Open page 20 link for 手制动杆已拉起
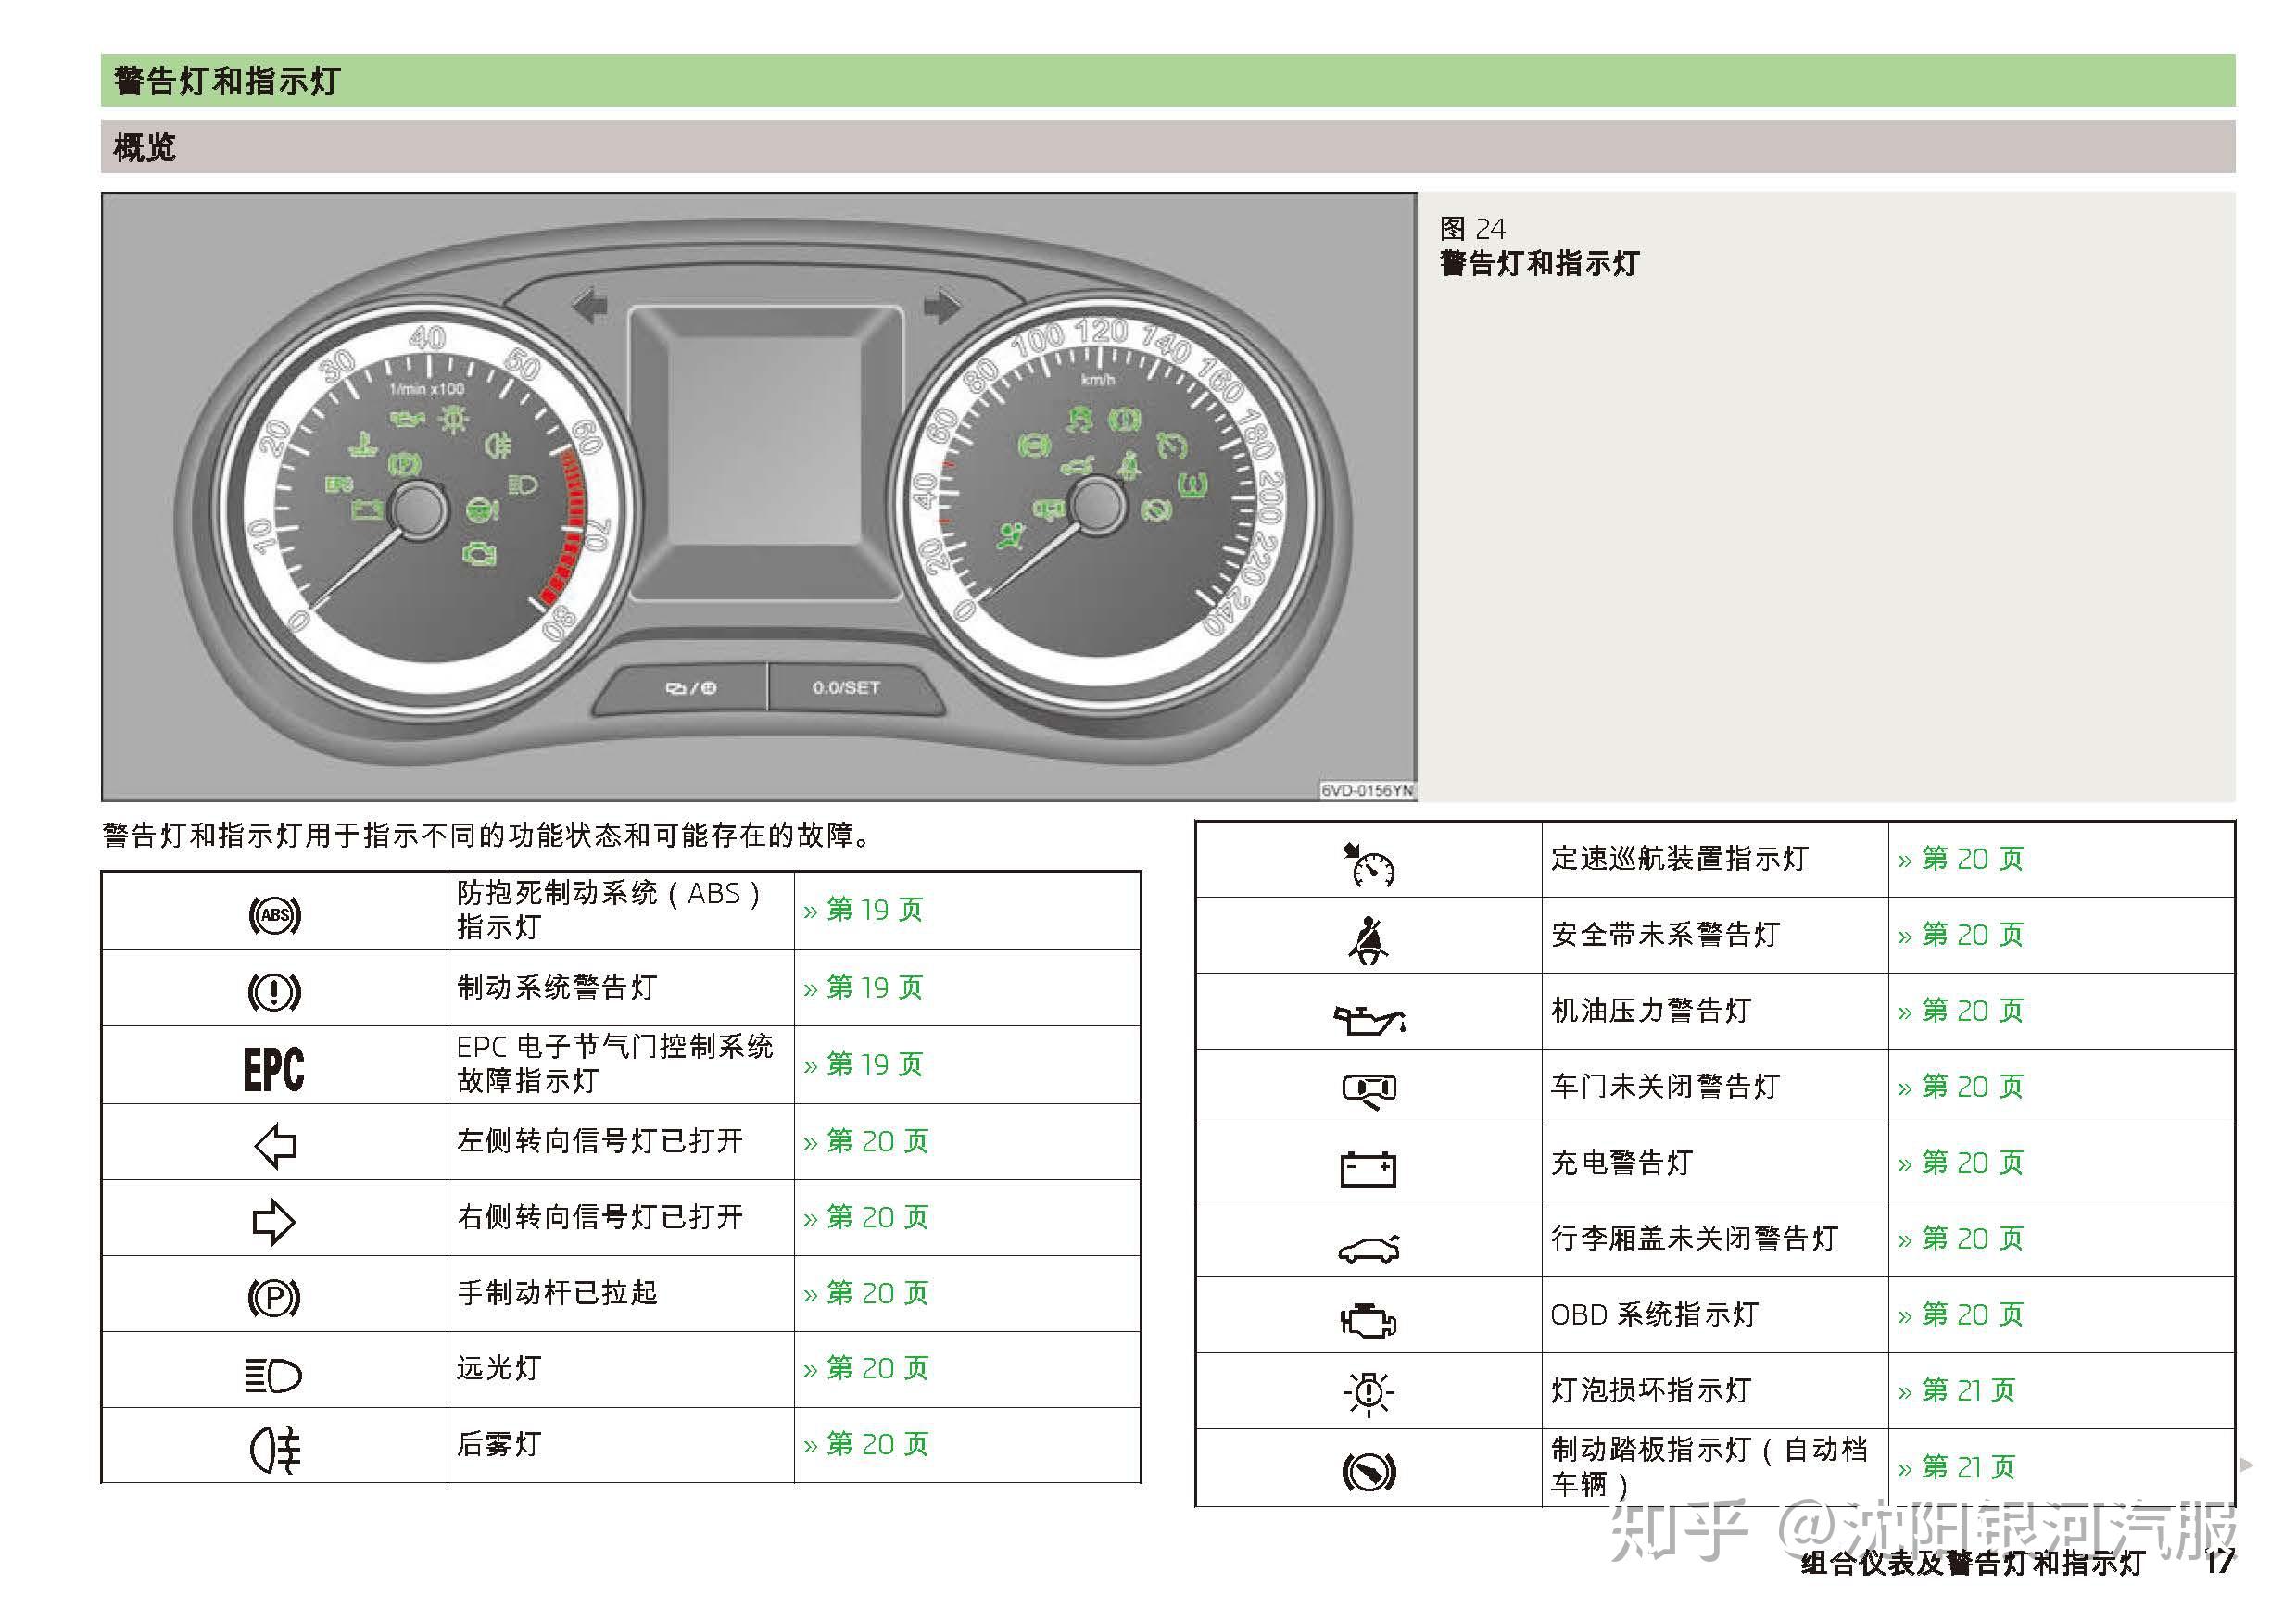The height and width of the screenshot is (1622, 2296). [x=866, y=1294]
